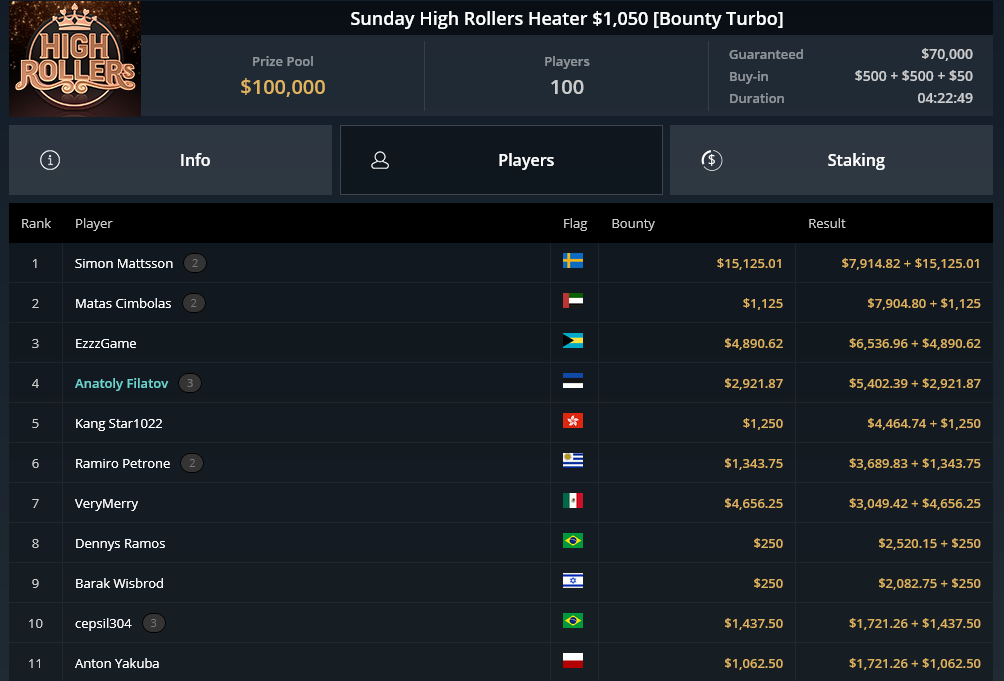Click Simon Mattsson's Sweden flag

click(x=572, y=260)
